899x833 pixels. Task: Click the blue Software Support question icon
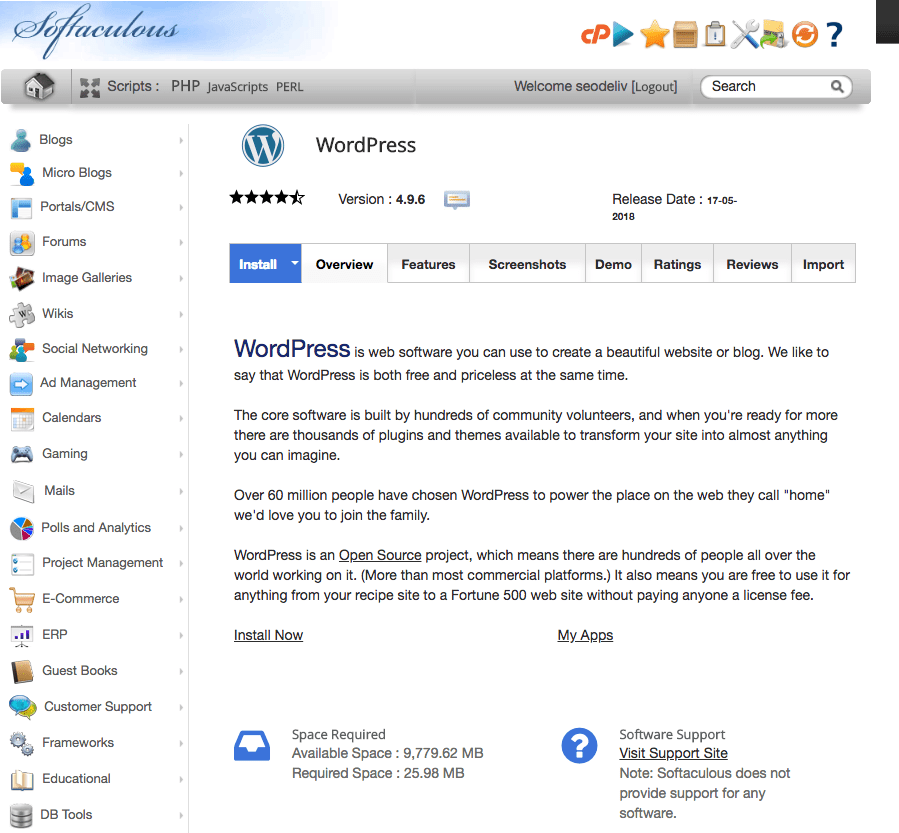coord(579,746)
